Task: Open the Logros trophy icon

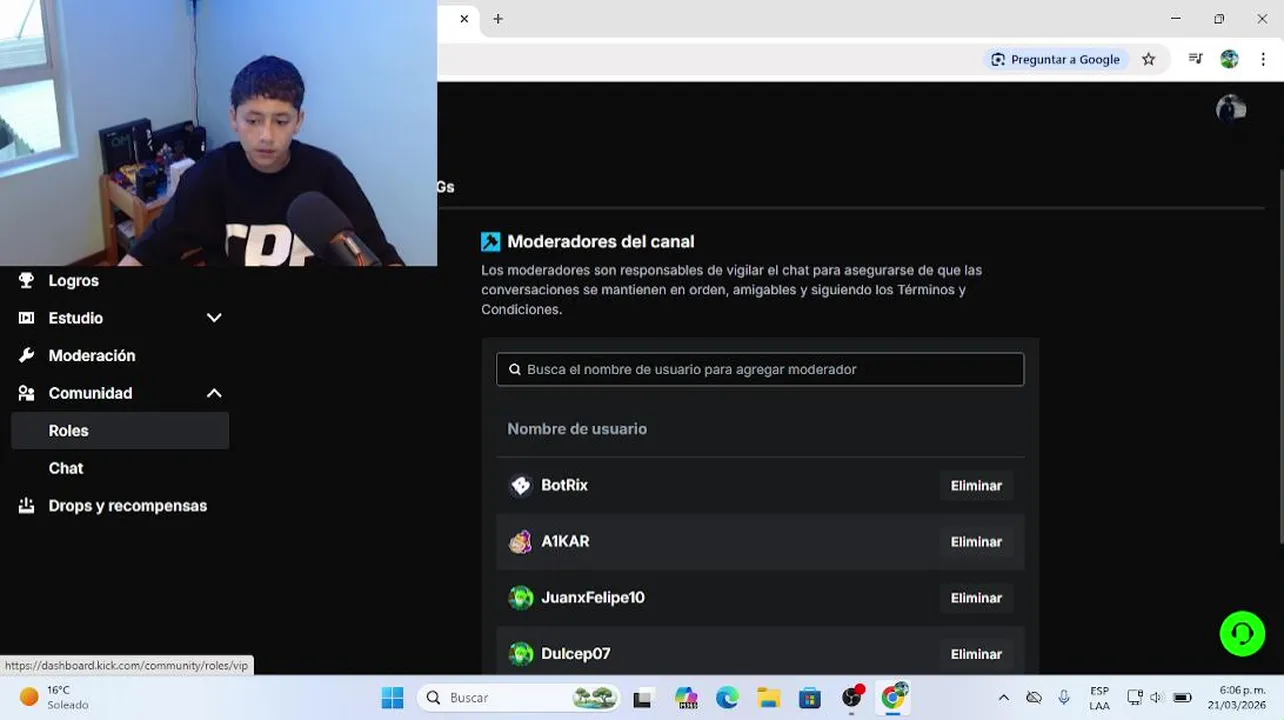Action: pos(27,281)
